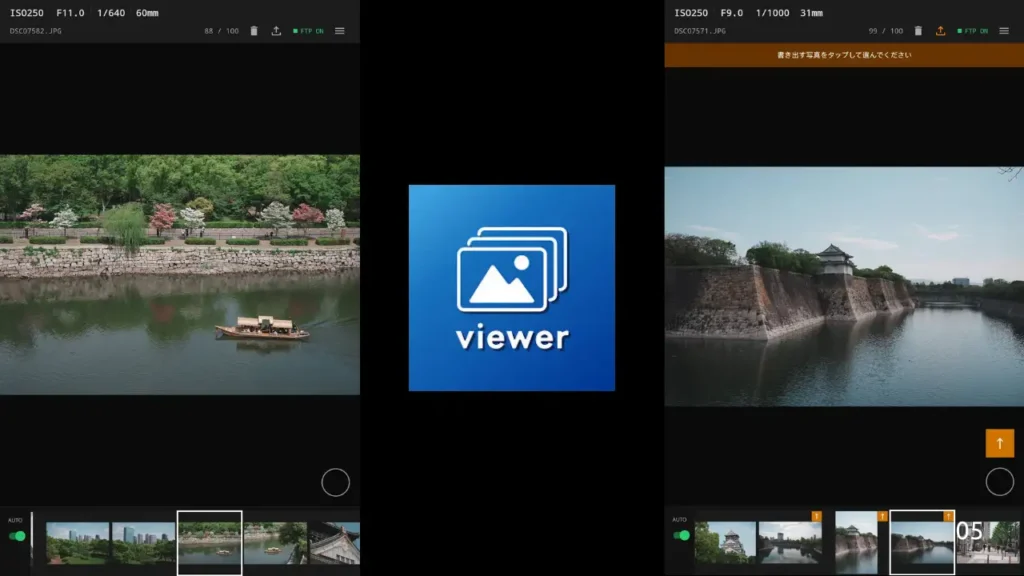1024x576 pixels.
Task: Select the highlighted moat wall thumbnail
Action: pyautogui.click(x=922, y=542)
